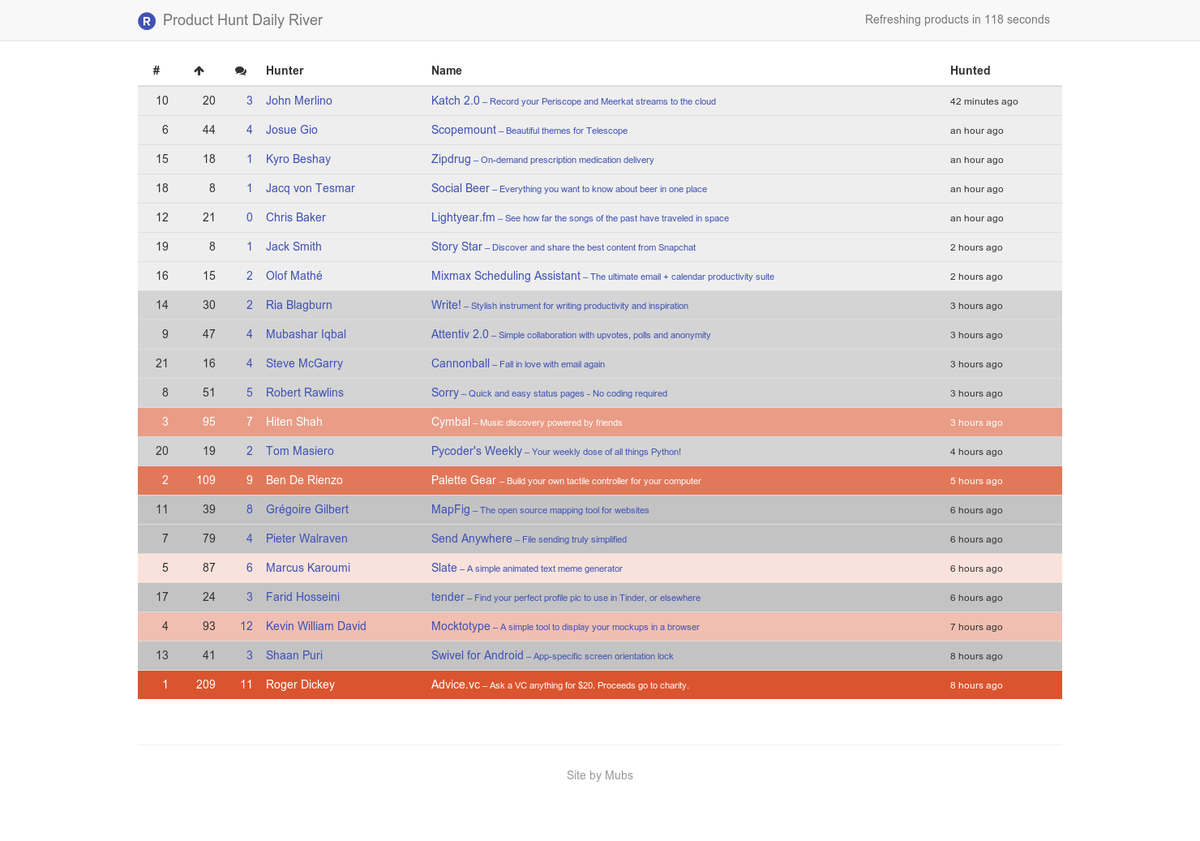
Task: Open the Sorry status pages product
Action: pos(445,392)
